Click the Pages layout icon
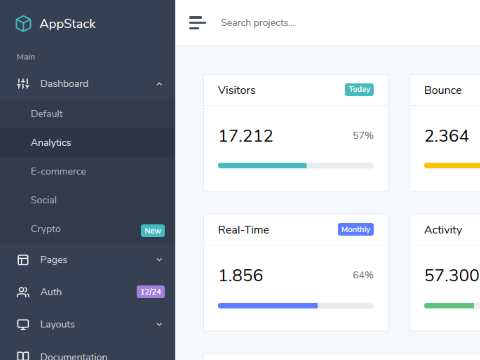Screen dimensions: 480x360 tap(23, 260)
